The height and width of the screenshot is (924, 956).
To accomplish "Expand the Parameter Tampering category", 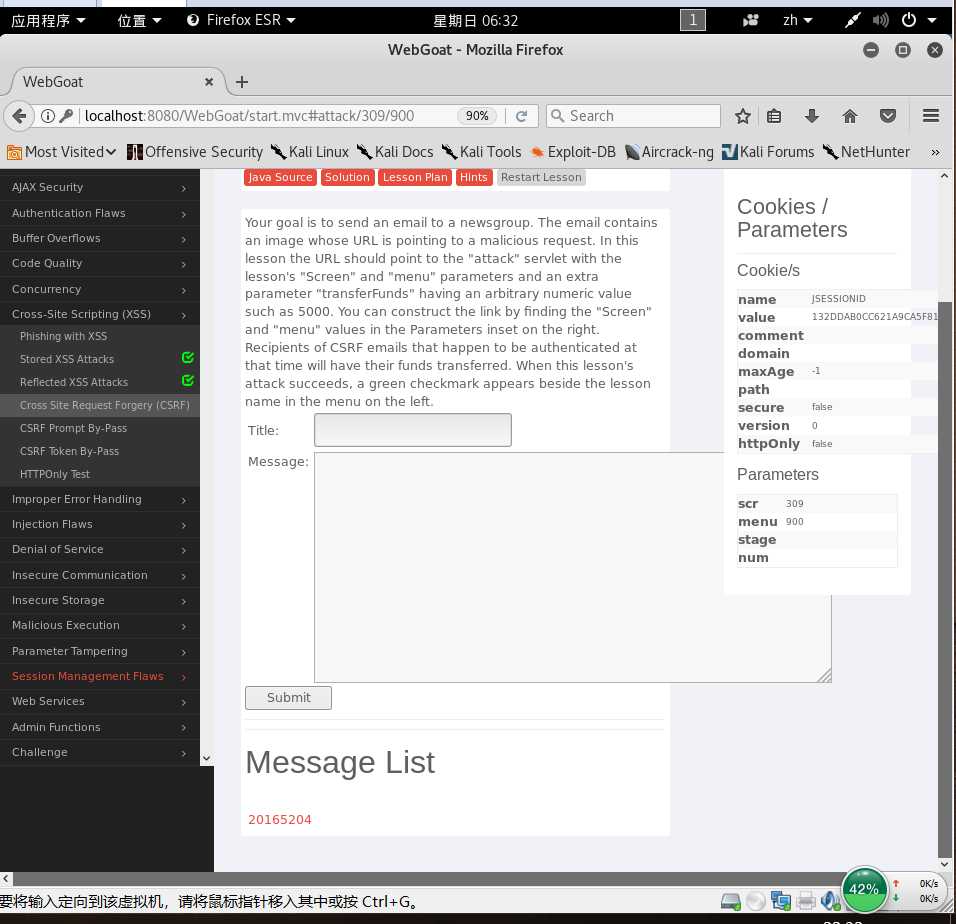I will pyautogui.click(x=100, y=651).
